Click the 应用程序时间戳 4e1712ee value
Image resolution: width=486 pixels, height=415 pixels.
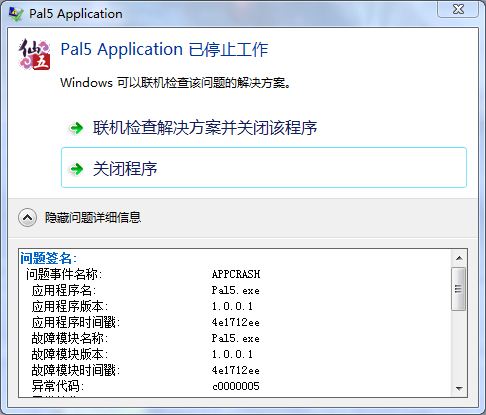click(235, 322)
